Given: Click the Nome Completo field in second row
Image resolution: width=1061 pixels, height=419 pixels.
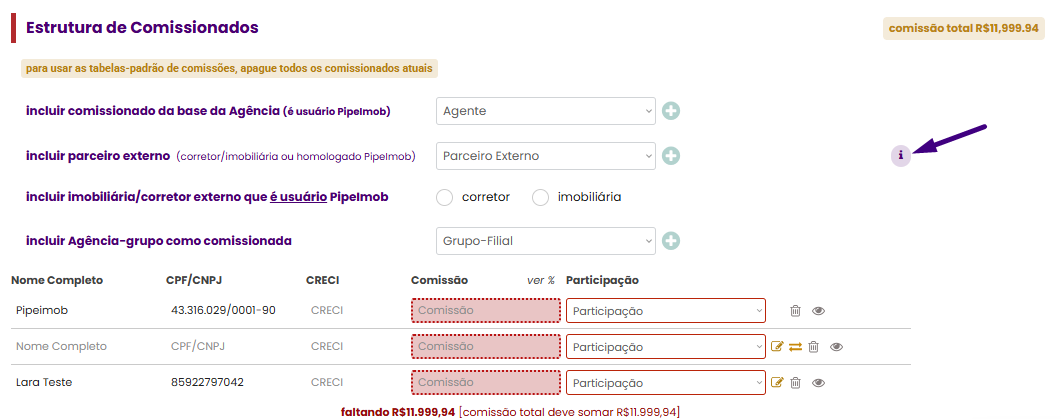Looking at the screenshot, I should pyautogui.click(x=62, y=347).
